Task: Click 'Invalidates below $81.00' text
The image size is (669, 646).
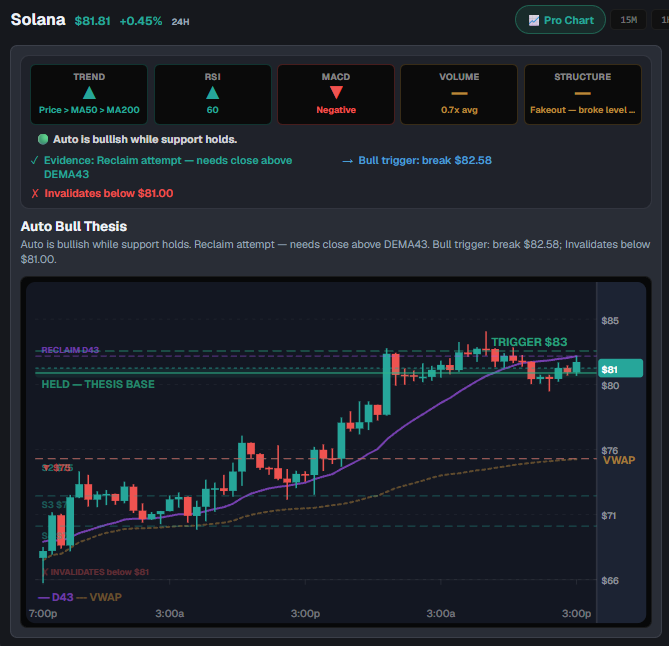Action: (109, 193)
